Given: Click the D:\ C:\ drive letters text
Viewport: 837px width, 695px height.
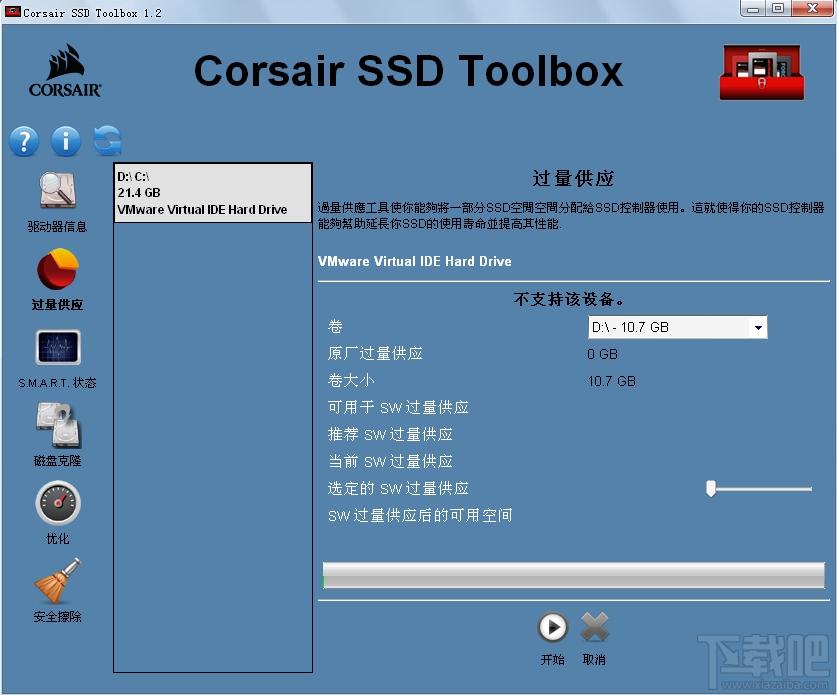Looking at the screenshot, I should [133, 177].
